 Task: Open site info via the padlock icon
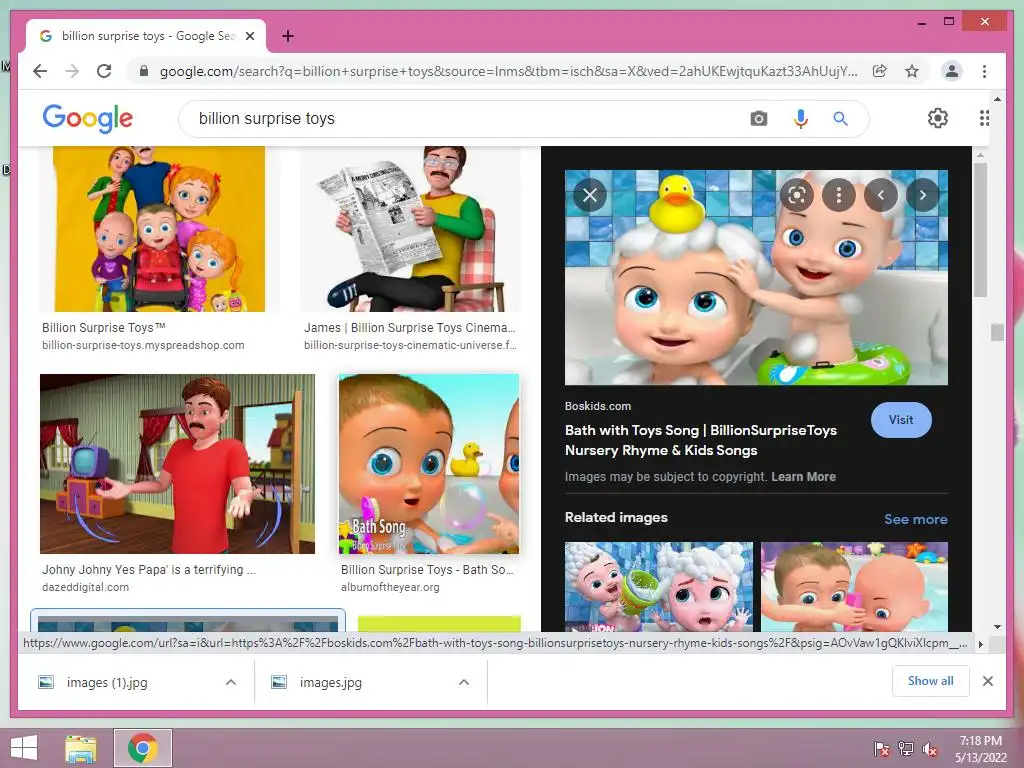coord(144,71)
